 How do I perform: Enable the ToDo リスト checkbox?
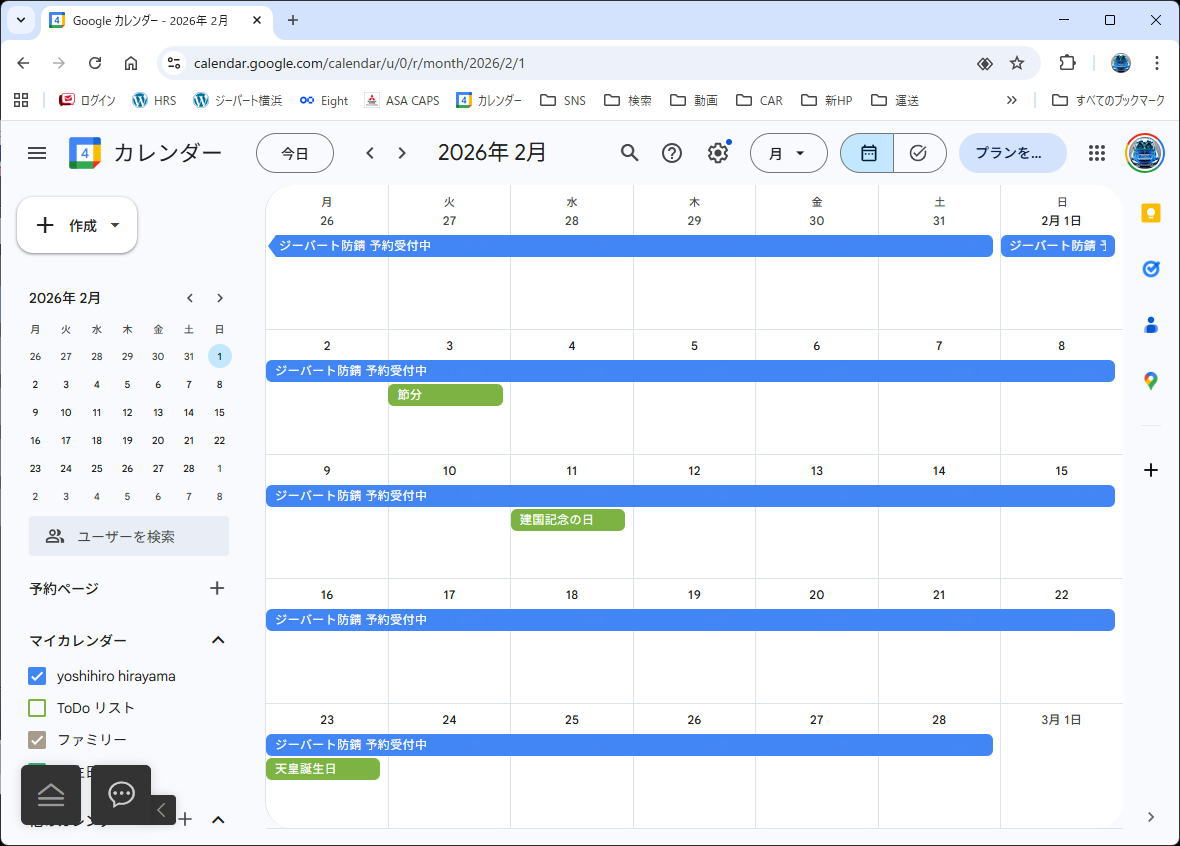pos(37,708)
